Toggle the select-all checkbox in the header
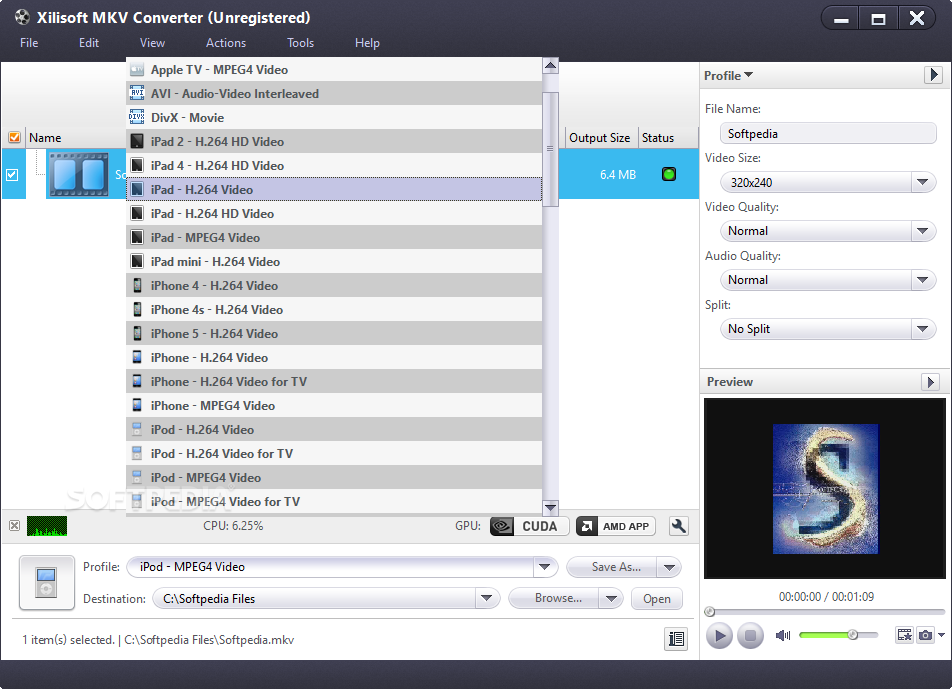Image resolution: width=952 pixels, height=689 pixels. pyautogui.click(x=14, y=138)
